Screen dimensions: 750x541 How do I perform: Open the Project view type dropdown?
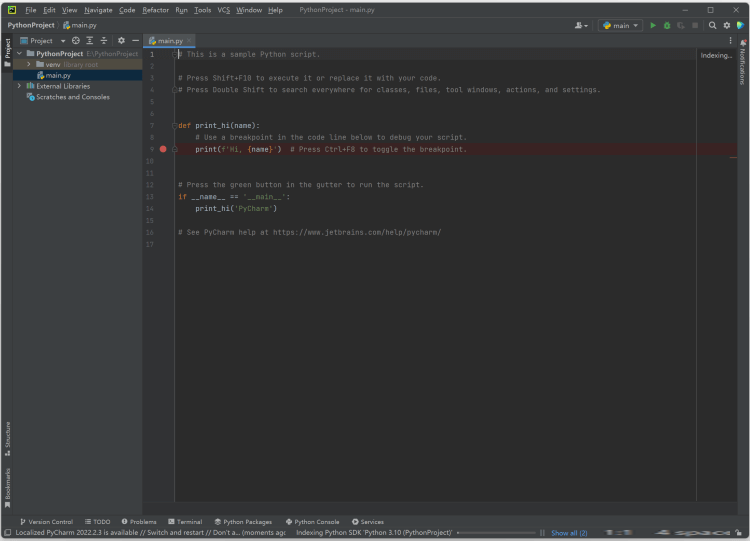pos(43,41)
